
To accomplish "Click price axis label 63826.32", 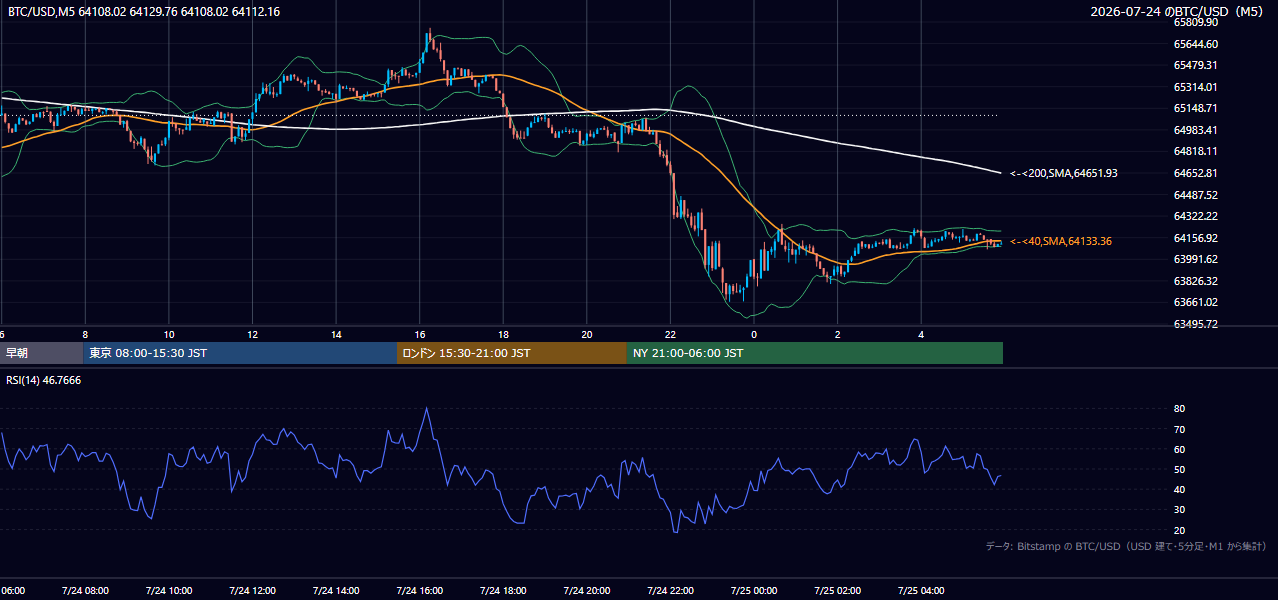I will pos(1196,281).
